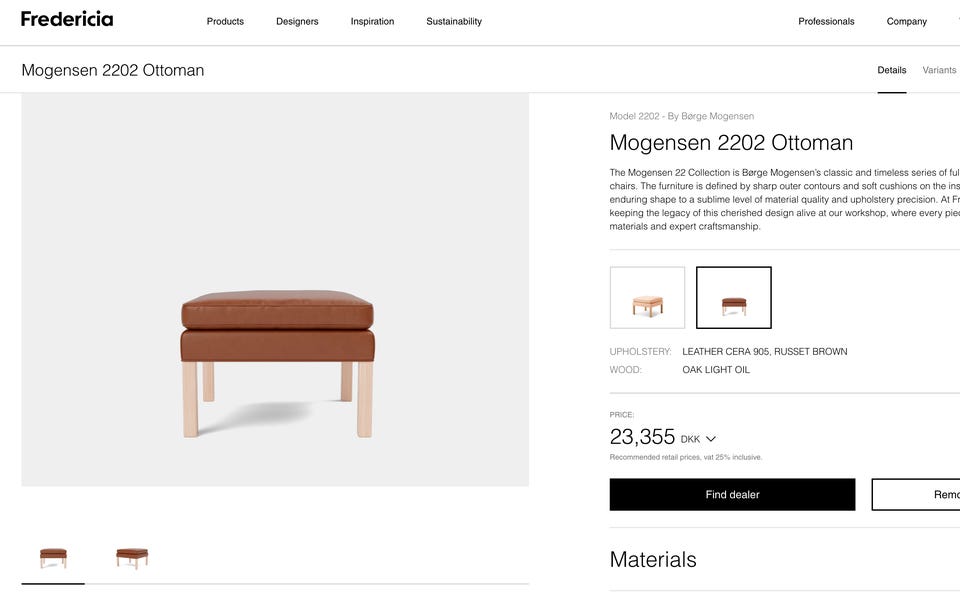
Task: Open the Designers menu
Action: click(297, 21)
